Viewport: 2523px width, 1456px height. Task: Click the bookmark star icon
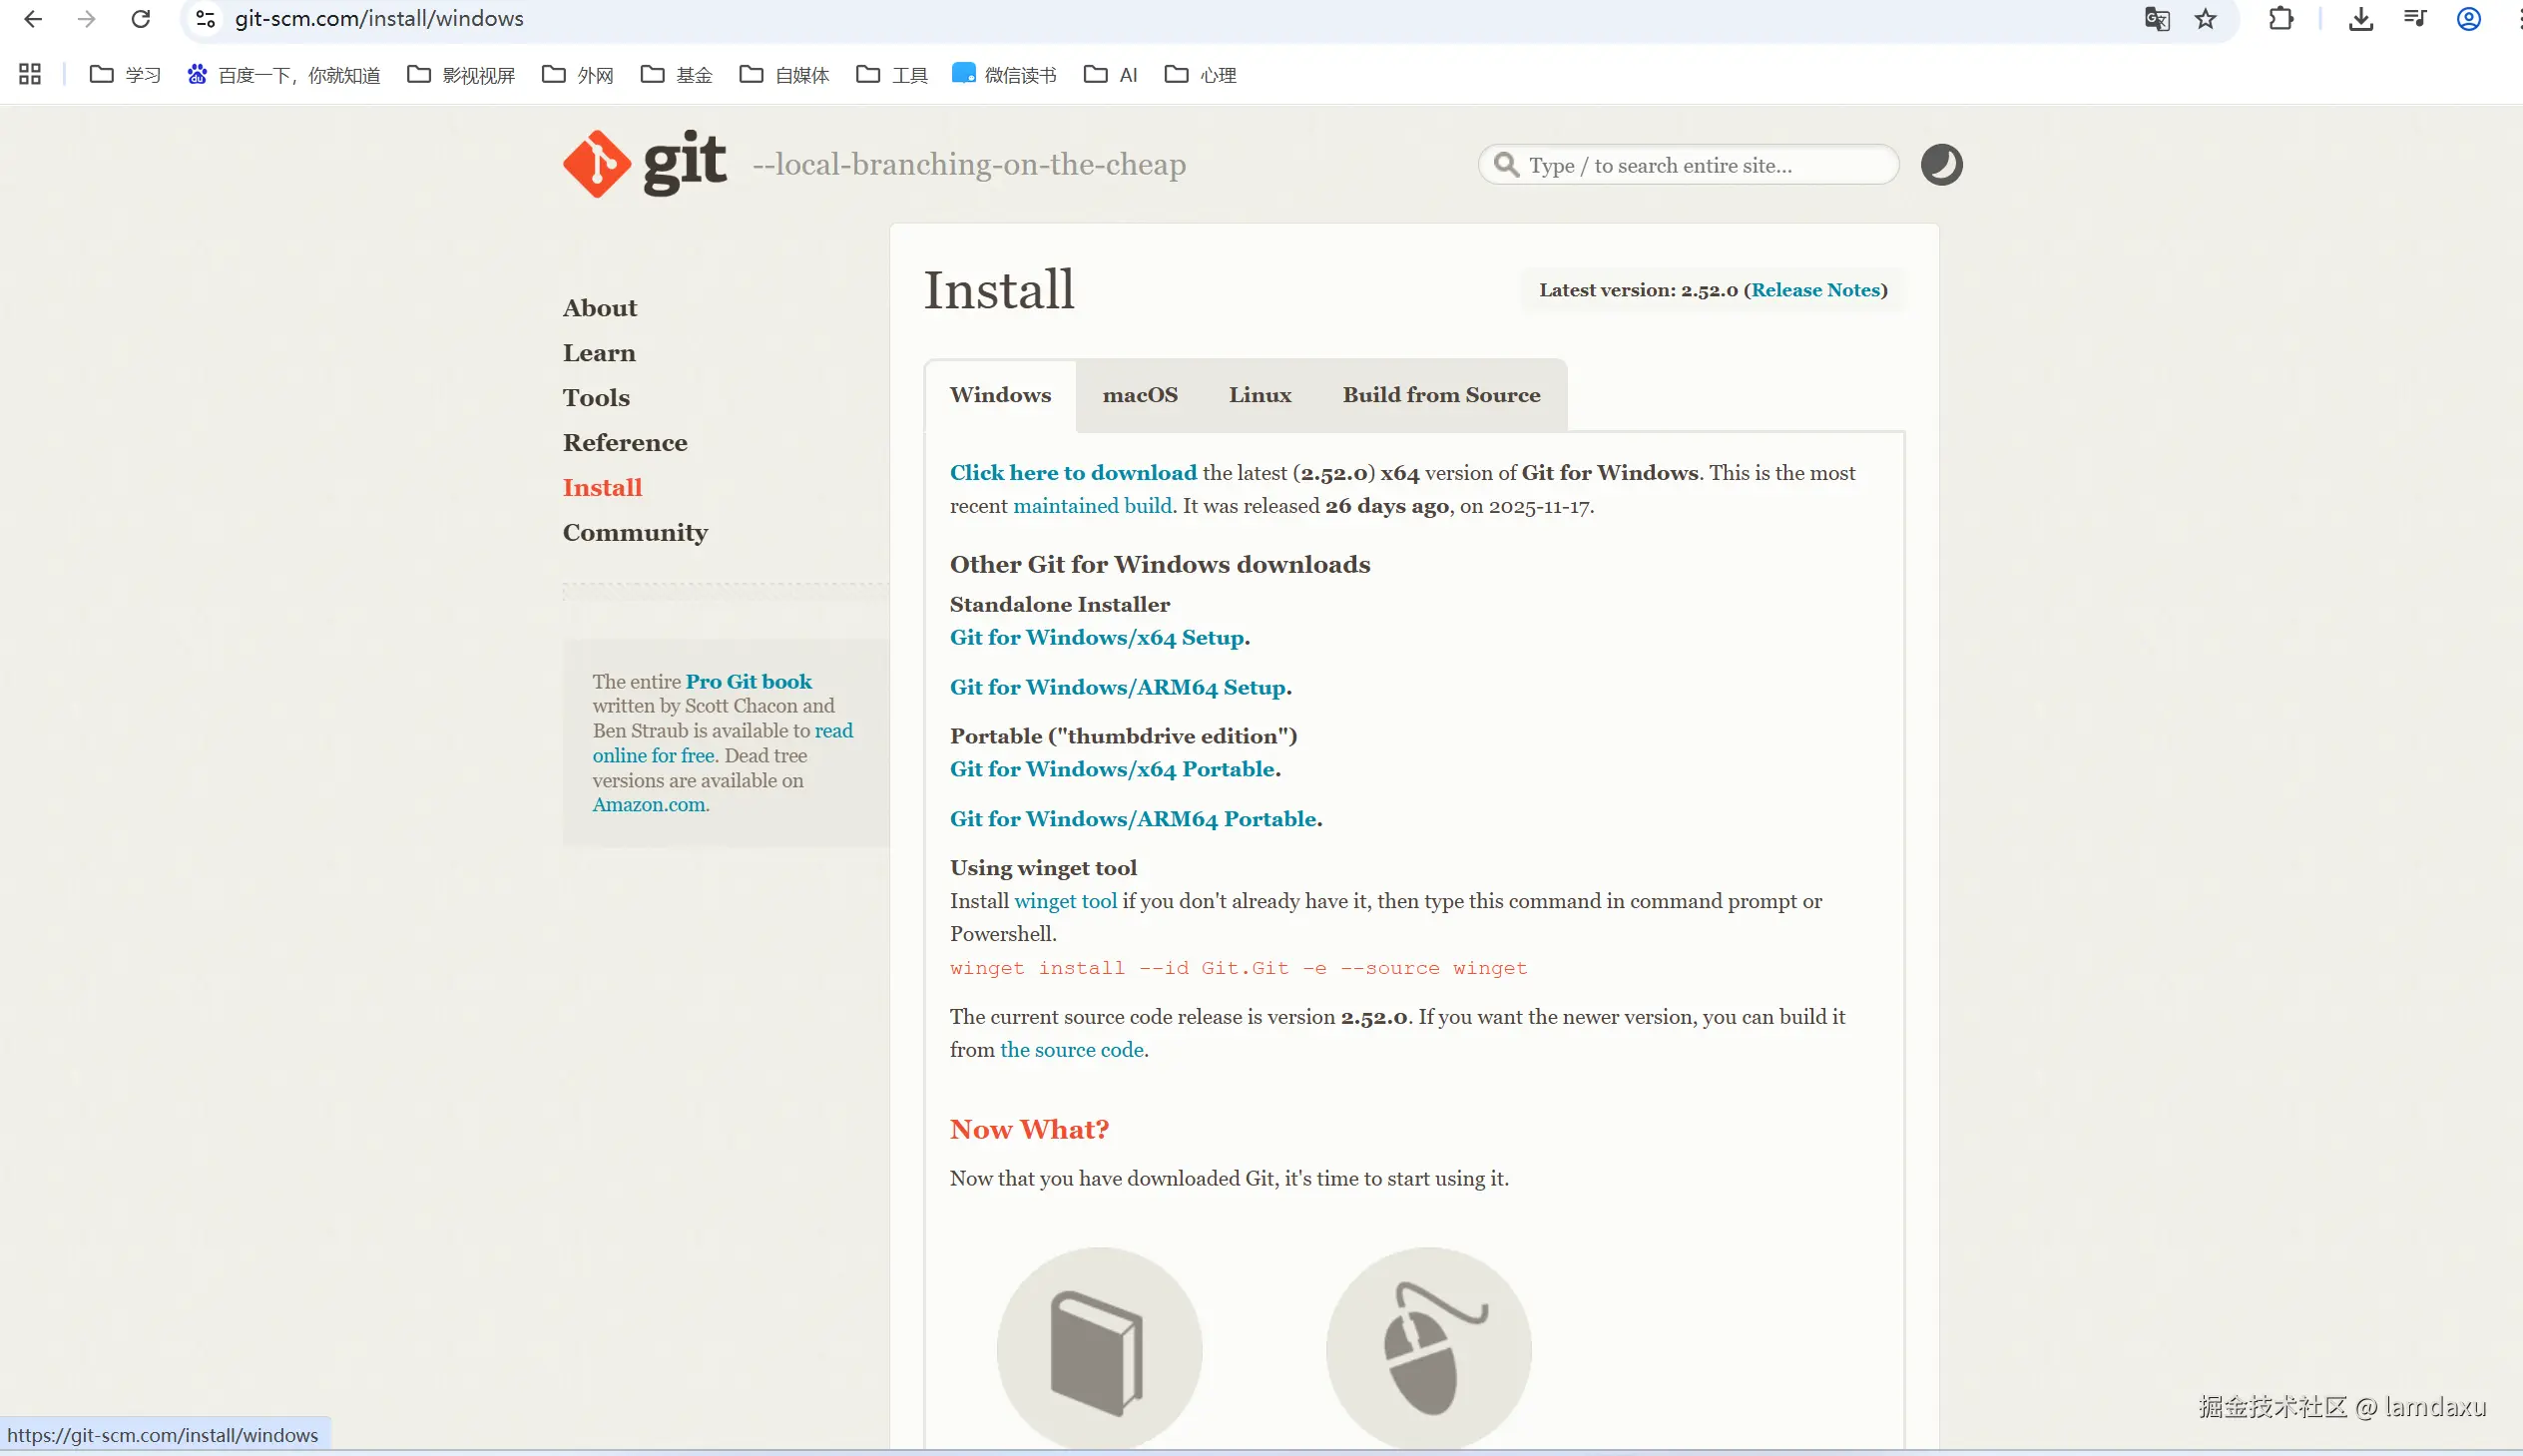pyautogui.click(x=2205, y=19)
